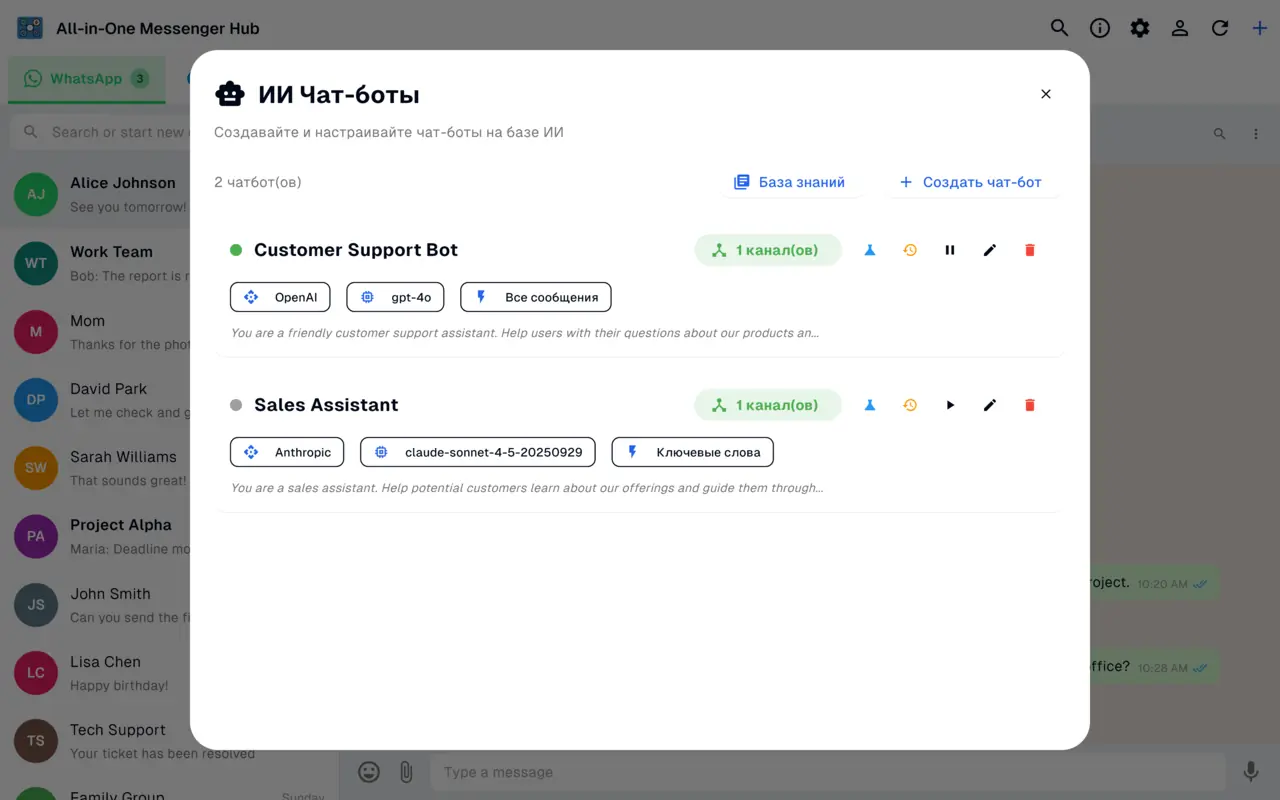Close the ИИ Чат-боты dialog
This screenshot has height=800, width=1280.
coord(1046,94)
